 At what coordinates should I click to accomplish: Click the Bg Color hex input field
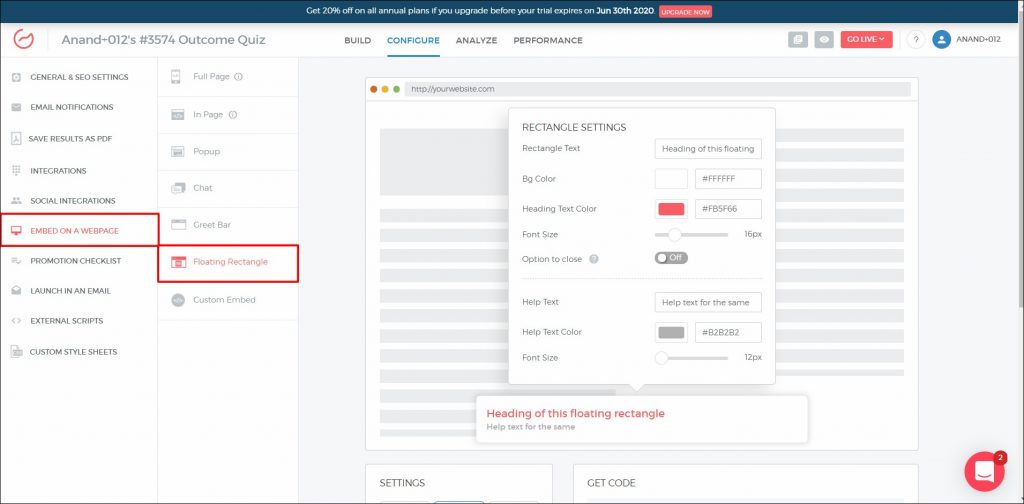click(x=728, y=179)
